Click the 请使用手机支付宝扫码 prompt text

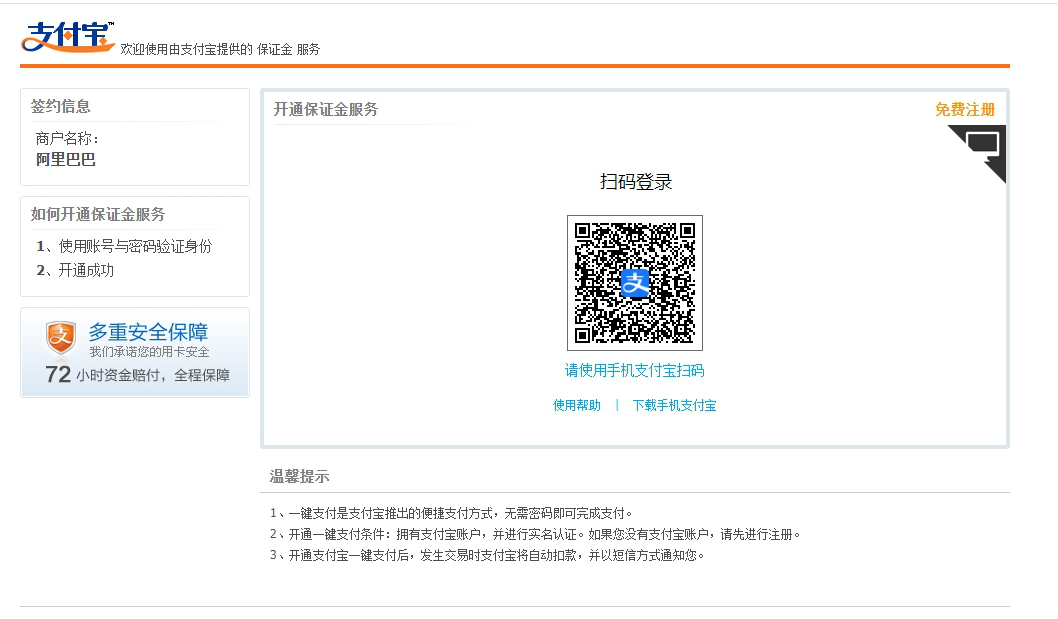pos(634,370)
